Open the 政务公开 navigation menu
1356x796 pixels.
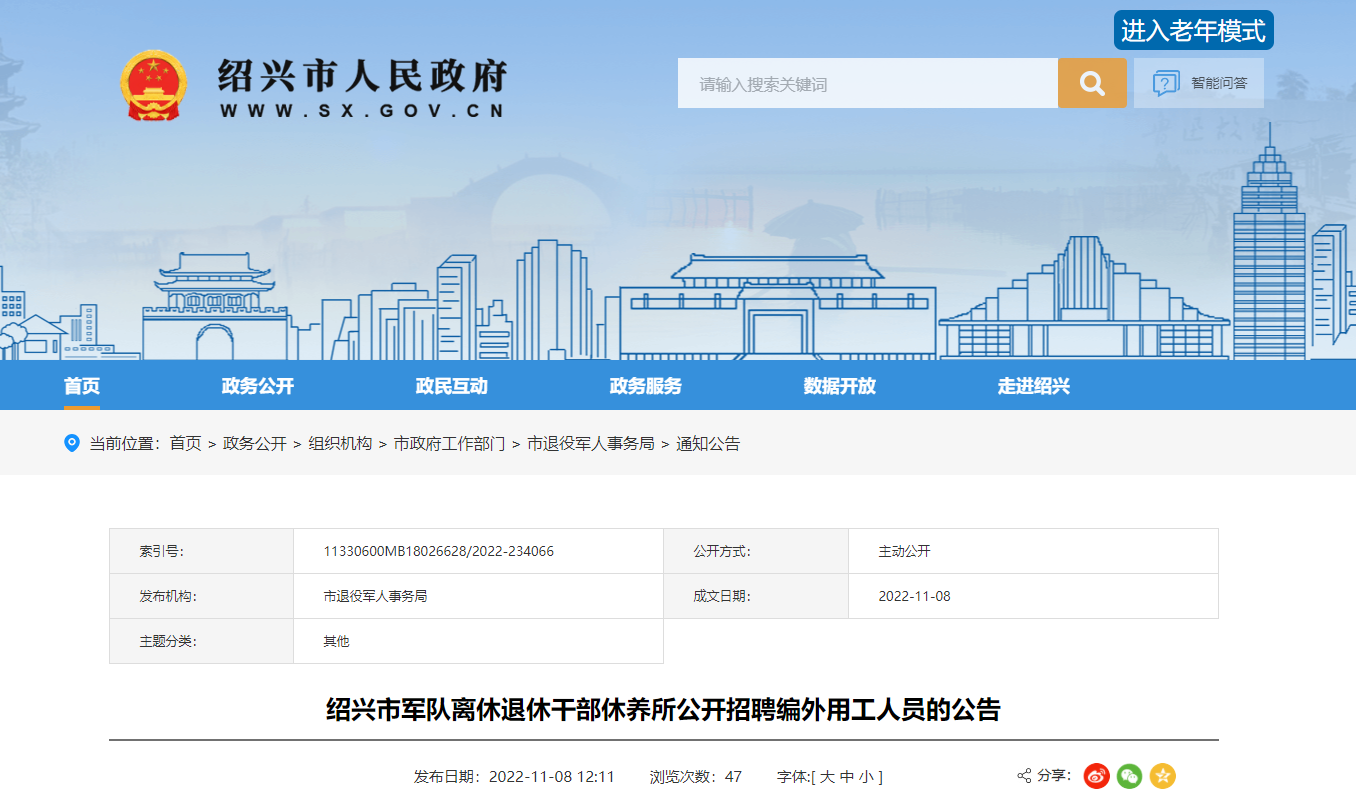pyautogui.click(x=258, y=386)
